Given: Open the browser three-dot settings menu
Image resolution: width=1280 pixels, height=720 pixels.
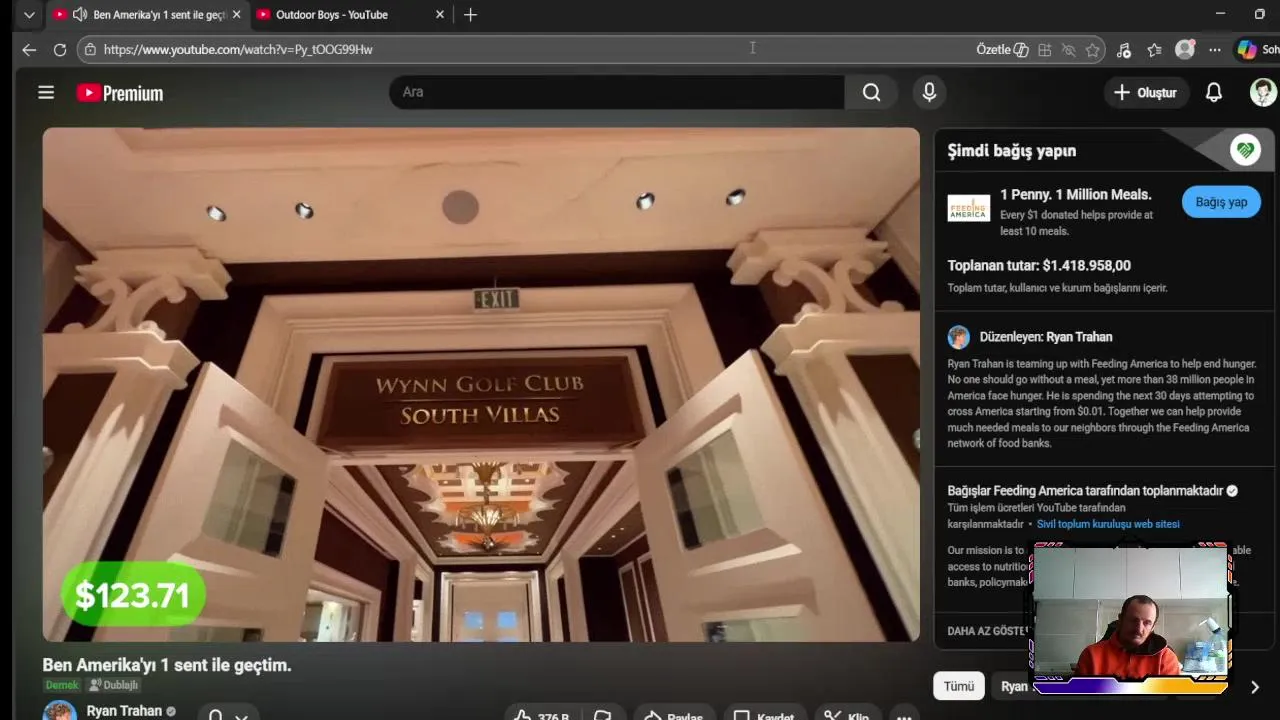Looking at the screenshot, I should tap(1215, 49).
